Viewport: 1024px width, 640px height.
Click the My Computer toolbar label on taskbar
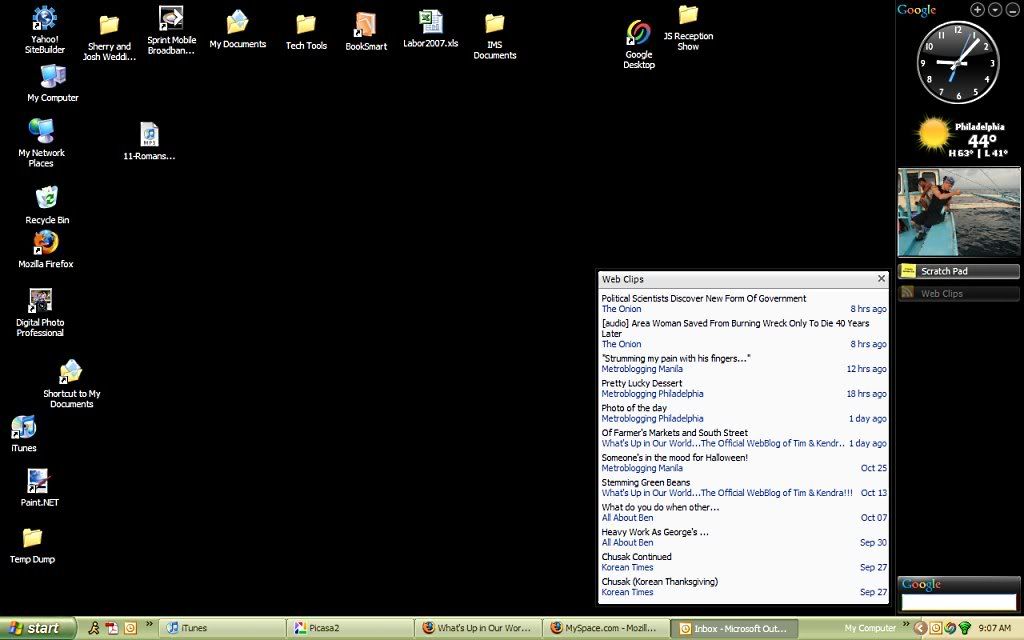click(x=870, y=628)
